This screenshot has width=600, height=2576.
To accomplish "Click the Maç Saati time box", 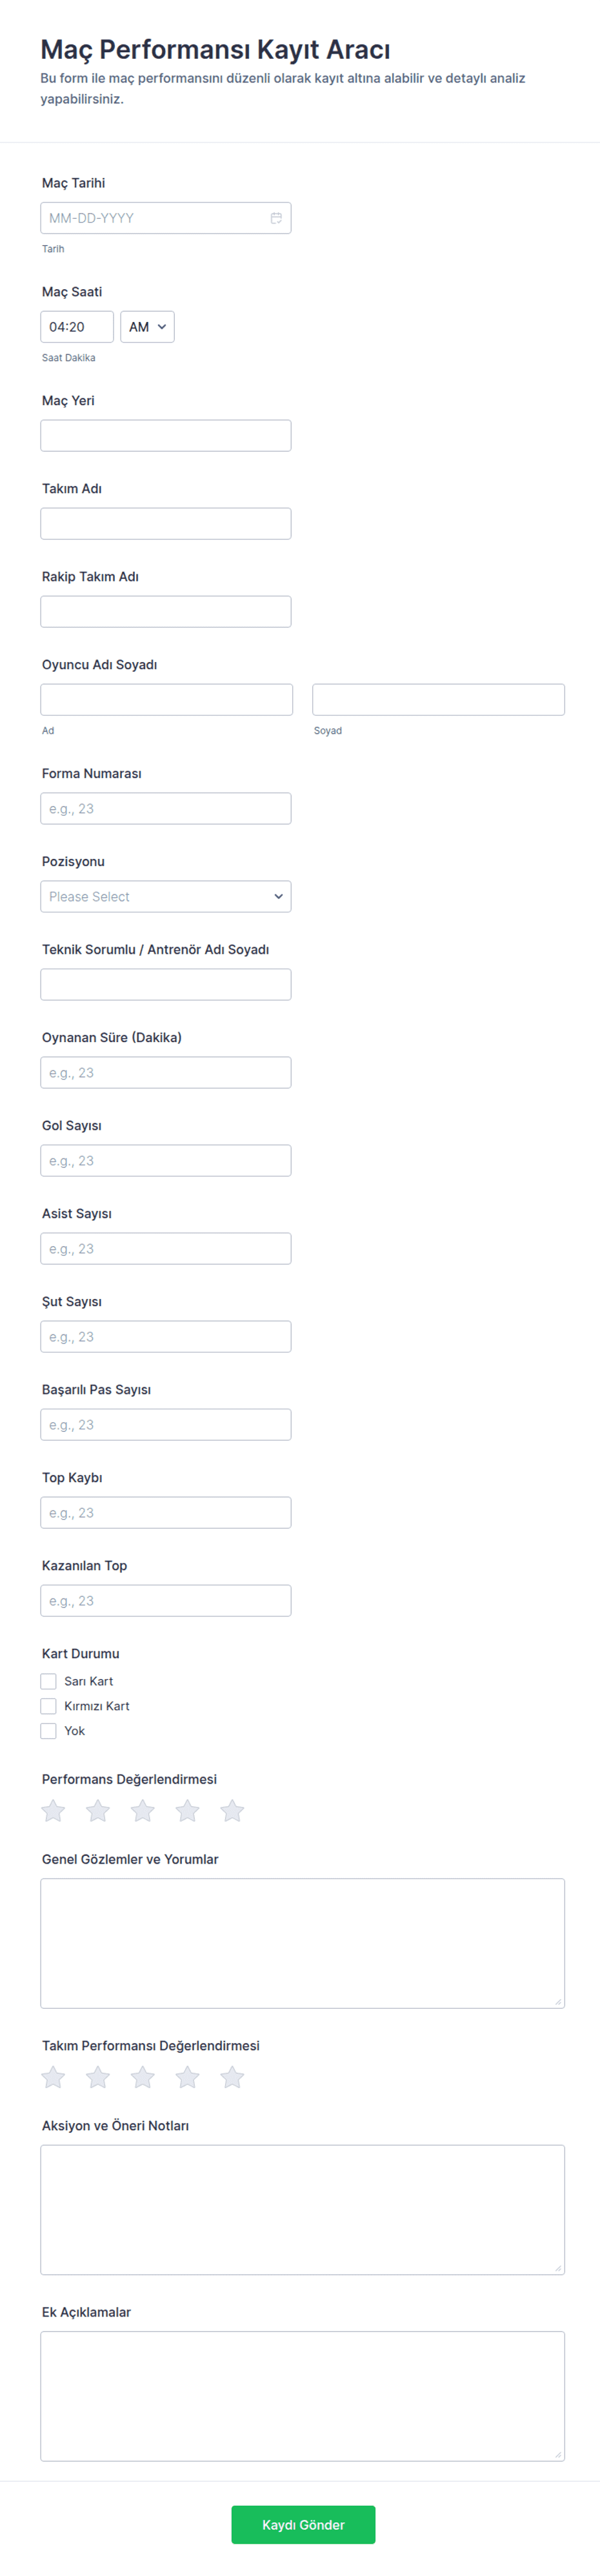I will coord(77,327).
